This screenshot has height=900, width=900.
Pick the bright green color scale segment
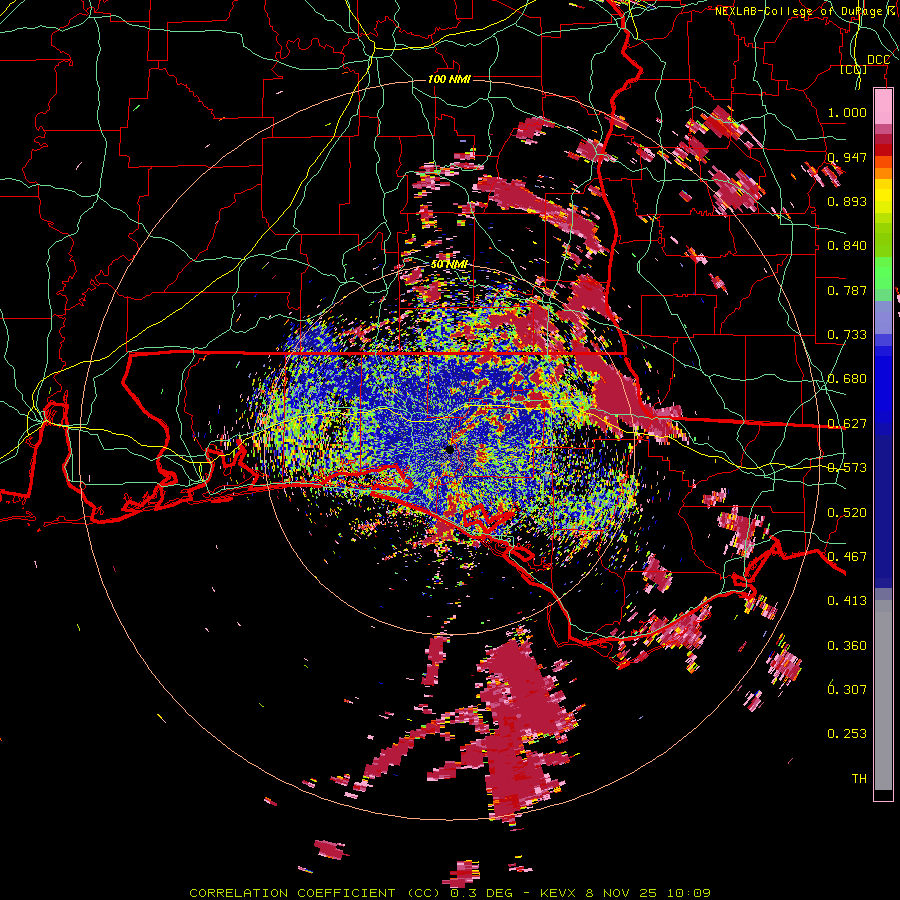click(883, 272)
